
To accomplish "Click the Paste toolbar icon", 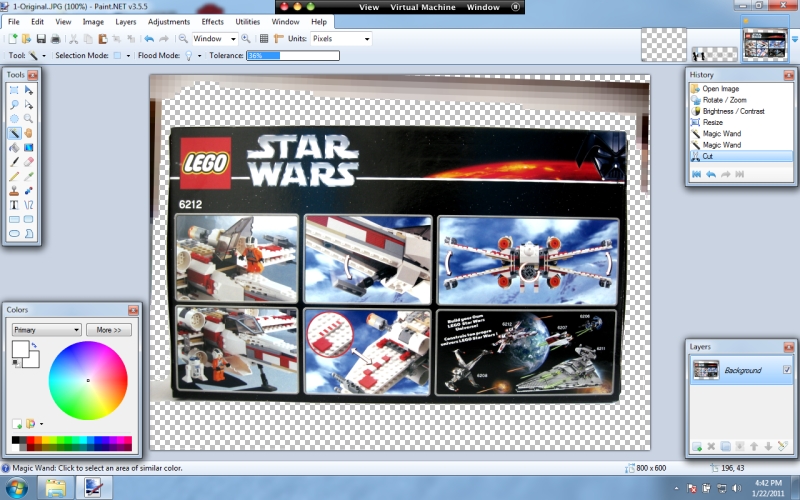I will 103,39.
